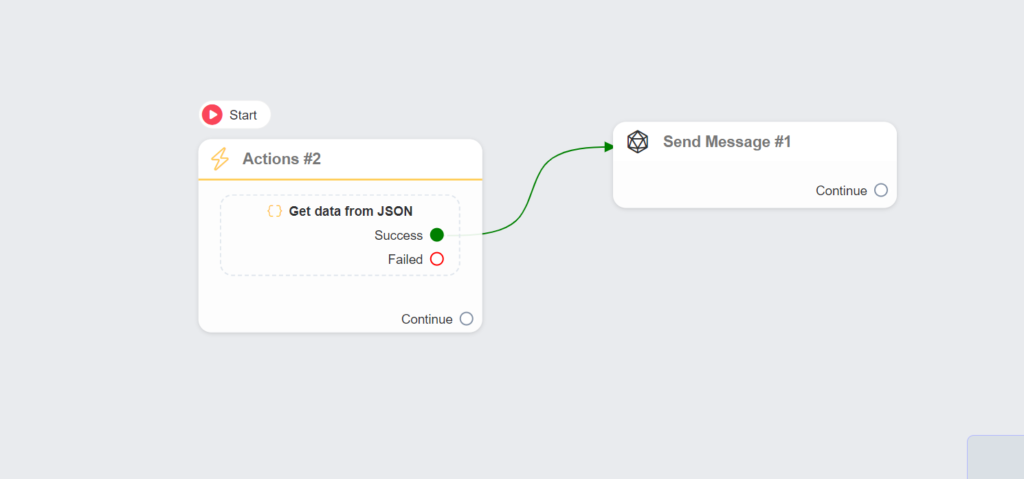Click the Continue label in Actions #2
The image size is (1024, 479).
(427, 319)
